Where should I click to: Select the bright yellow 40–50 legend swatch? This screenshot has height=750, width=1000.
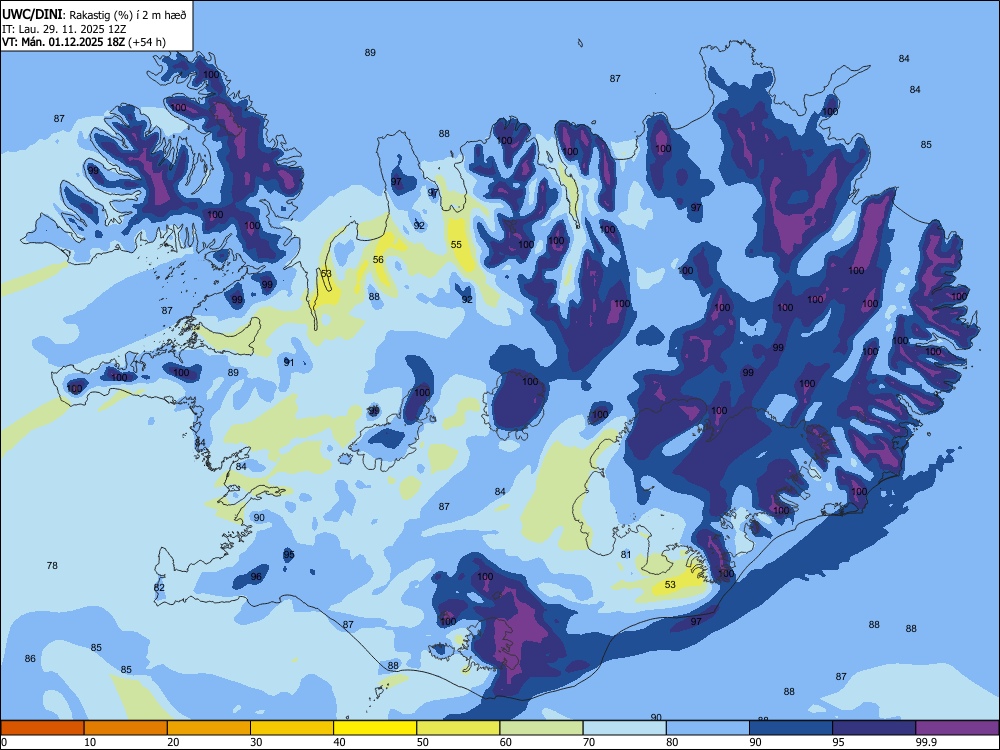tap(375, 728)
